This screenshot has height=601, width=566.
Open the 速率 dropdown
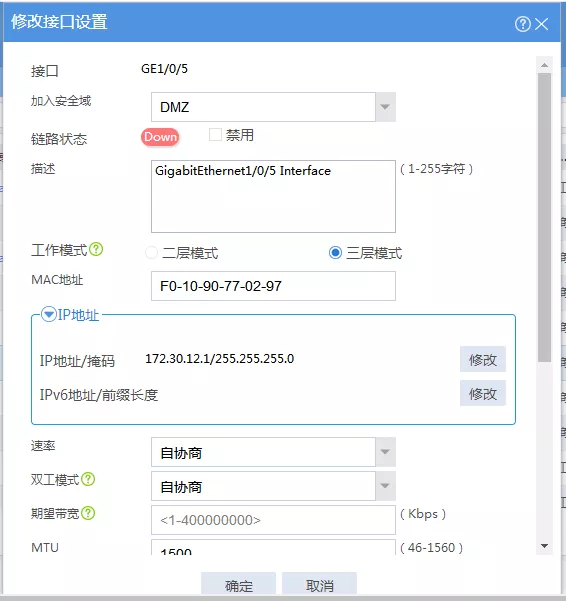coord(273,452)
